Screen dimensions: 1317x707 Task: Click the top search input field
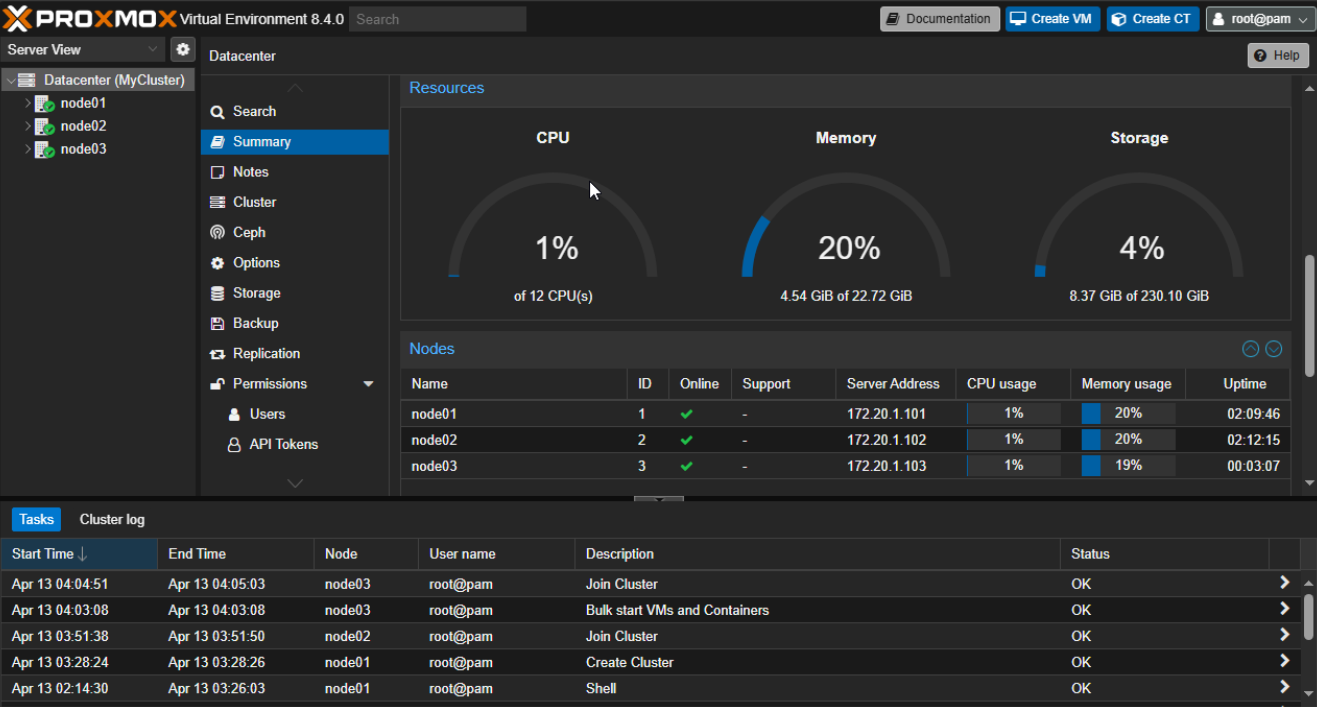coord(437,19)
